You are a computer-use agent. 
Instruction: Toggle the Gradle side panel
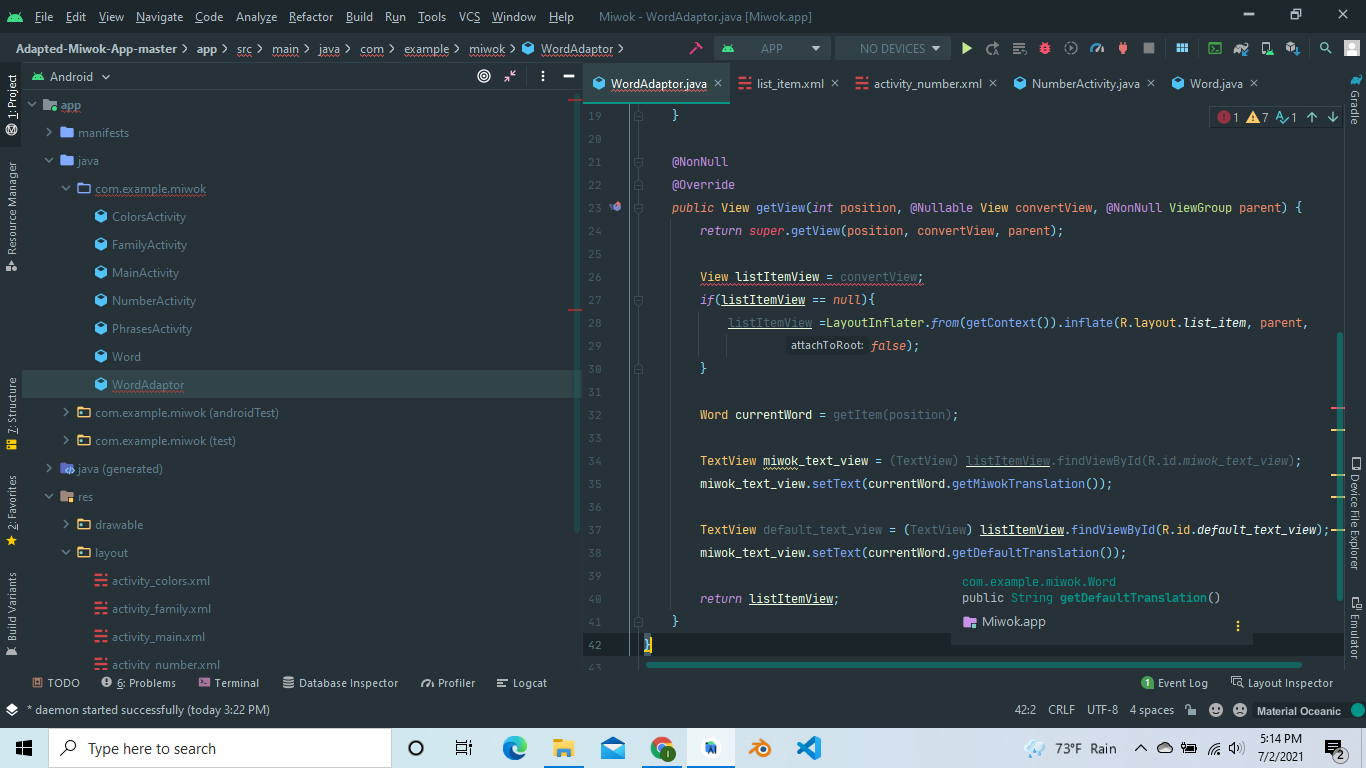pyautogui.click(x=1355, y=100)
